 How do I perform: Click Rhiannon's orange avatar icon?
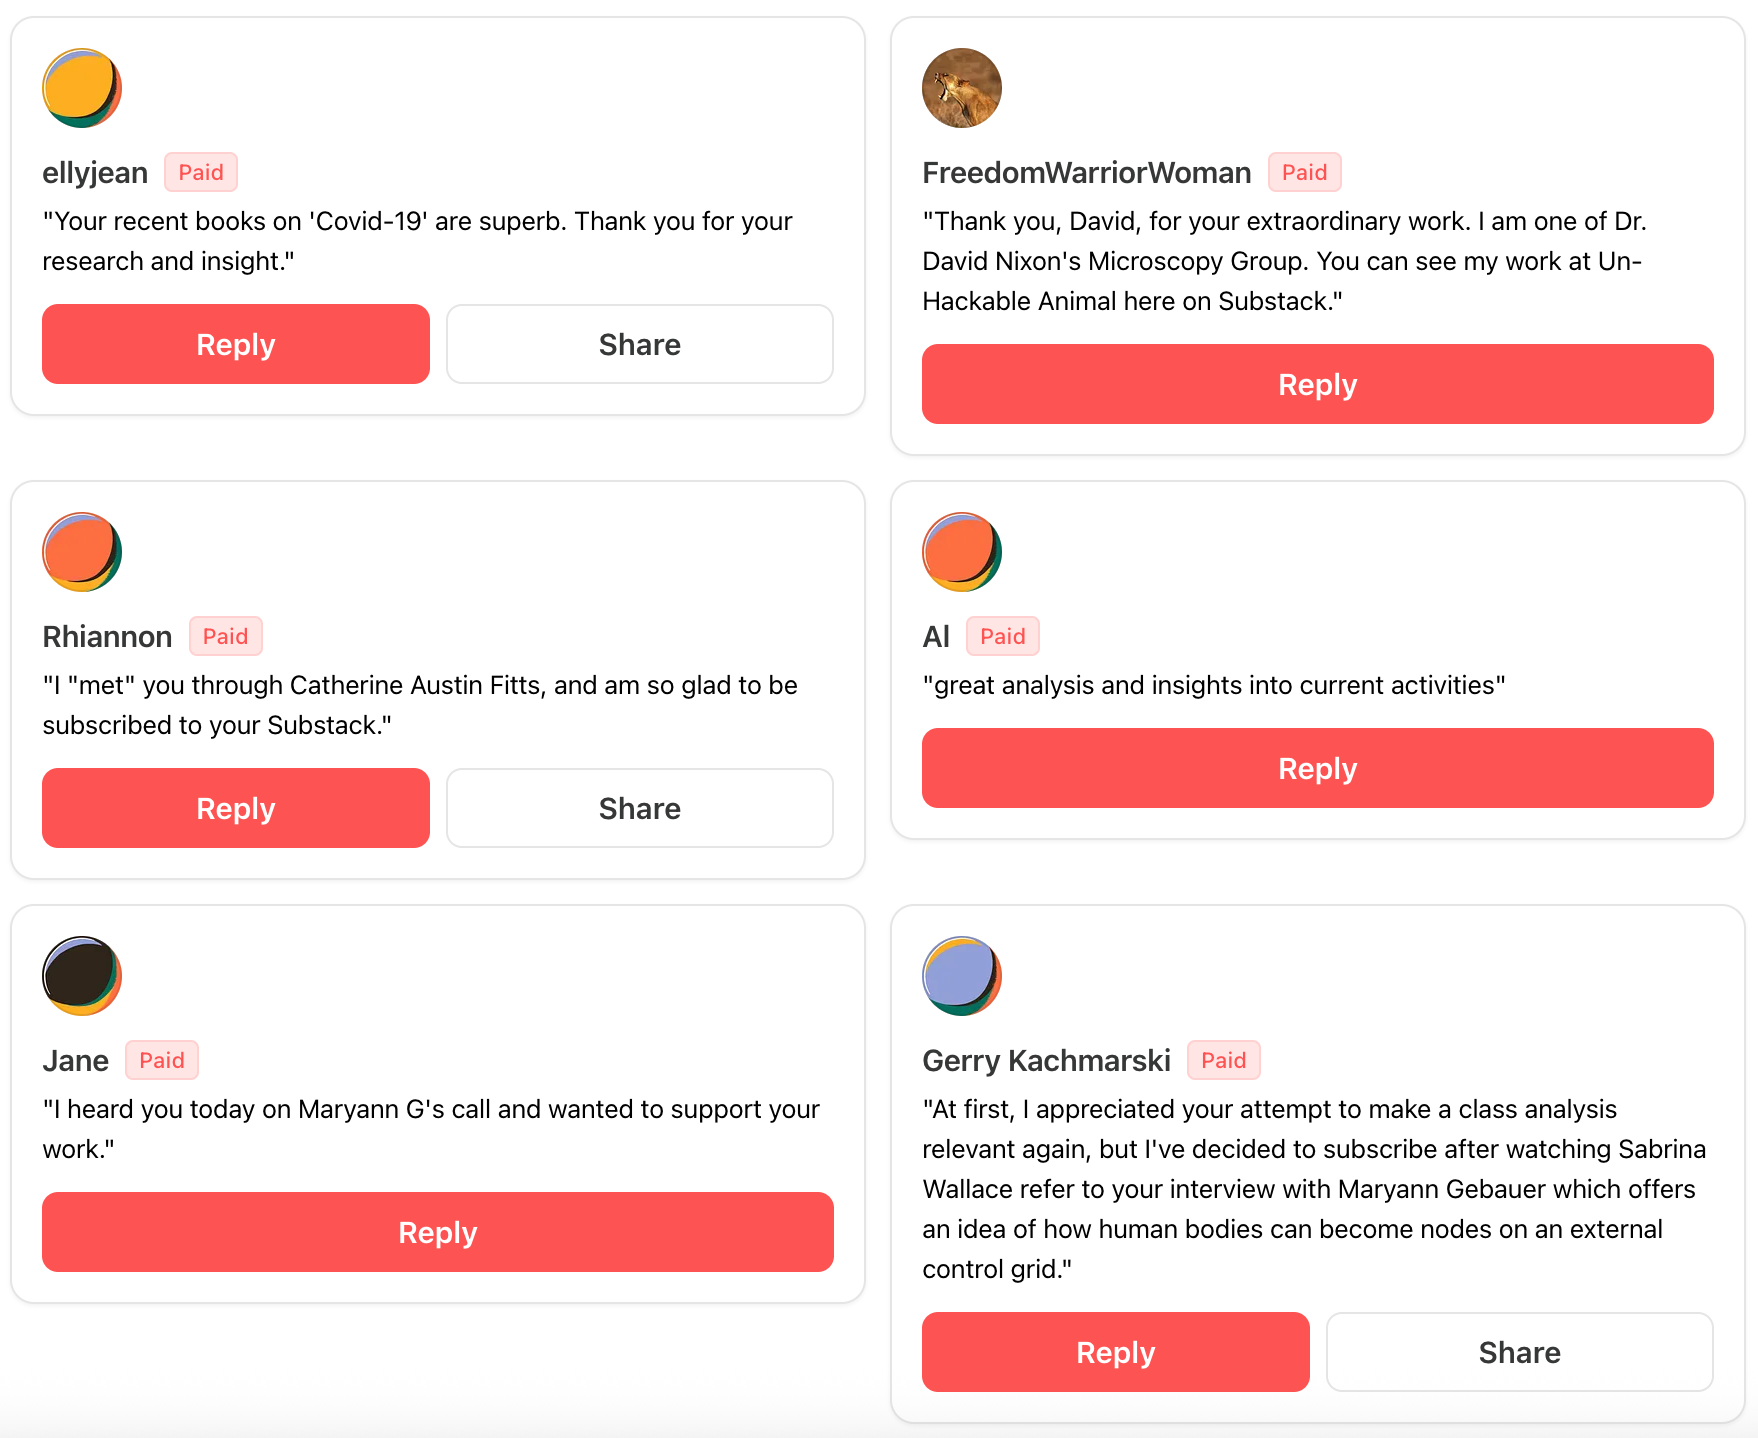pyautogui.click(x=82, y=552)
